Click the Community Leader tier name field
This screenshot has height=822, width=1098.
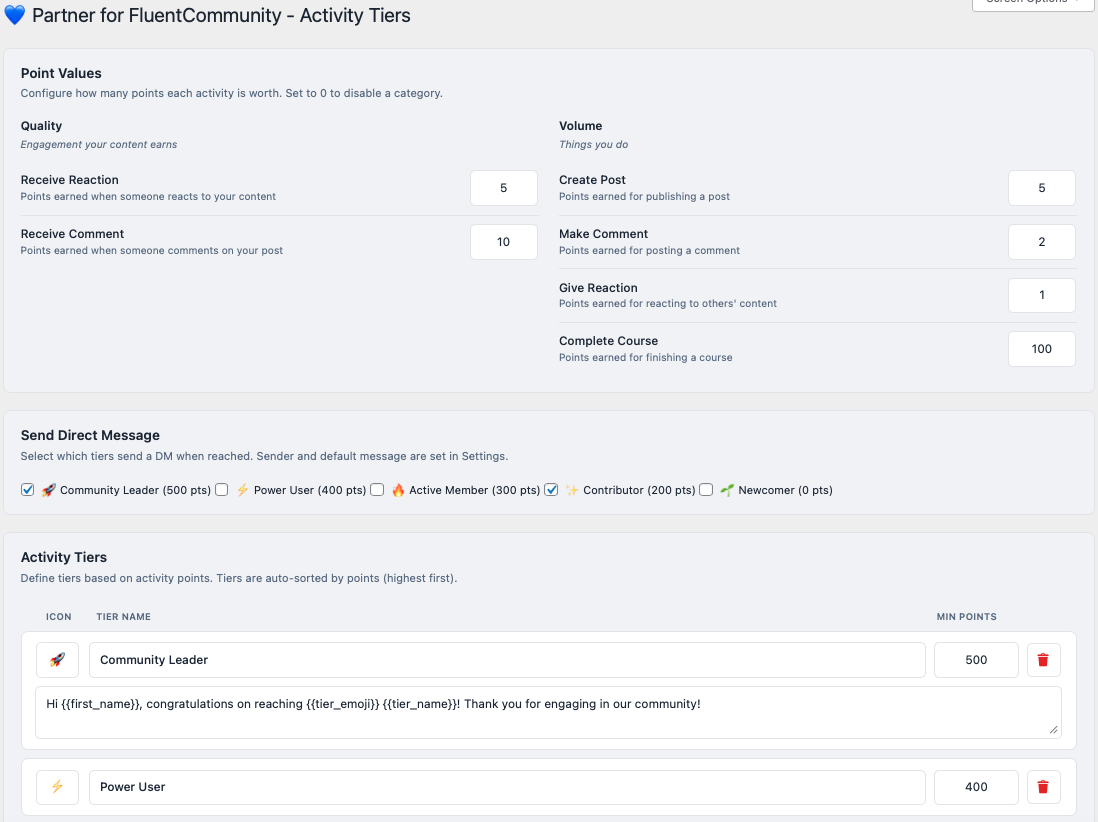point(507,660)
